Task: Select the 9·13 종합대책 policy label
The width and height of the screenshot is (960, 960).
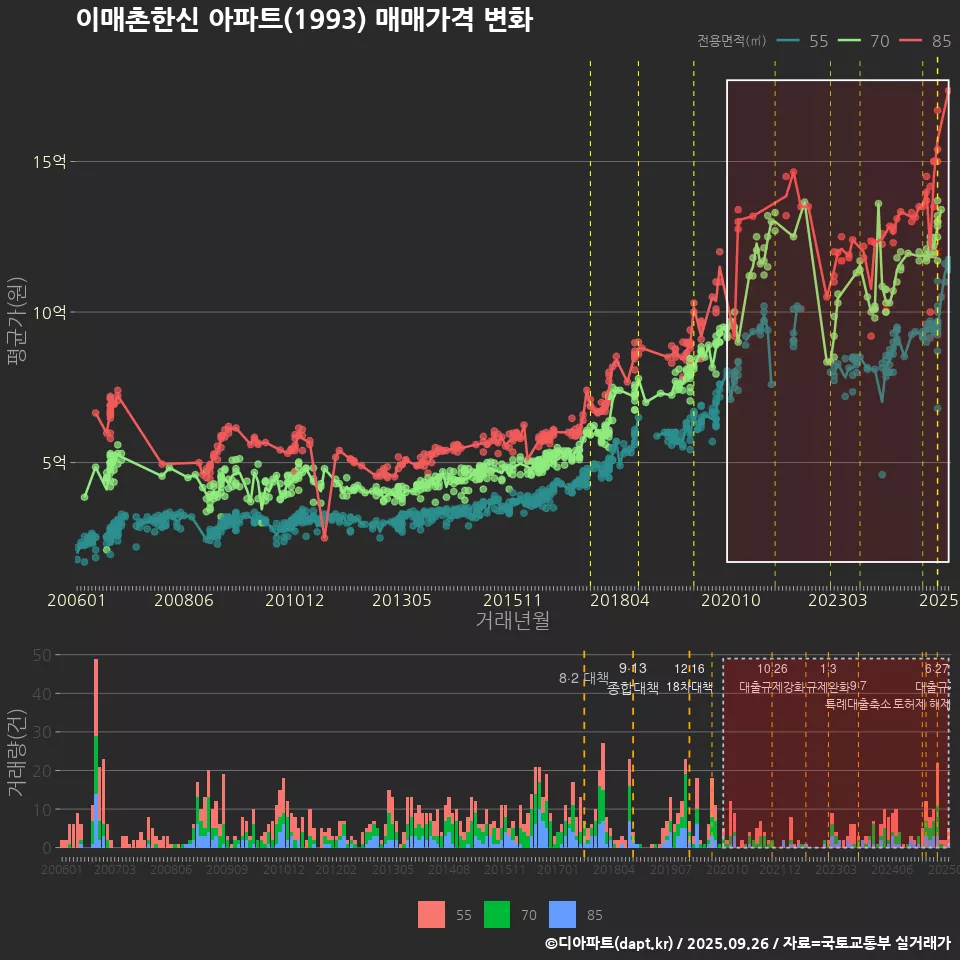Action: coord(633,678)
